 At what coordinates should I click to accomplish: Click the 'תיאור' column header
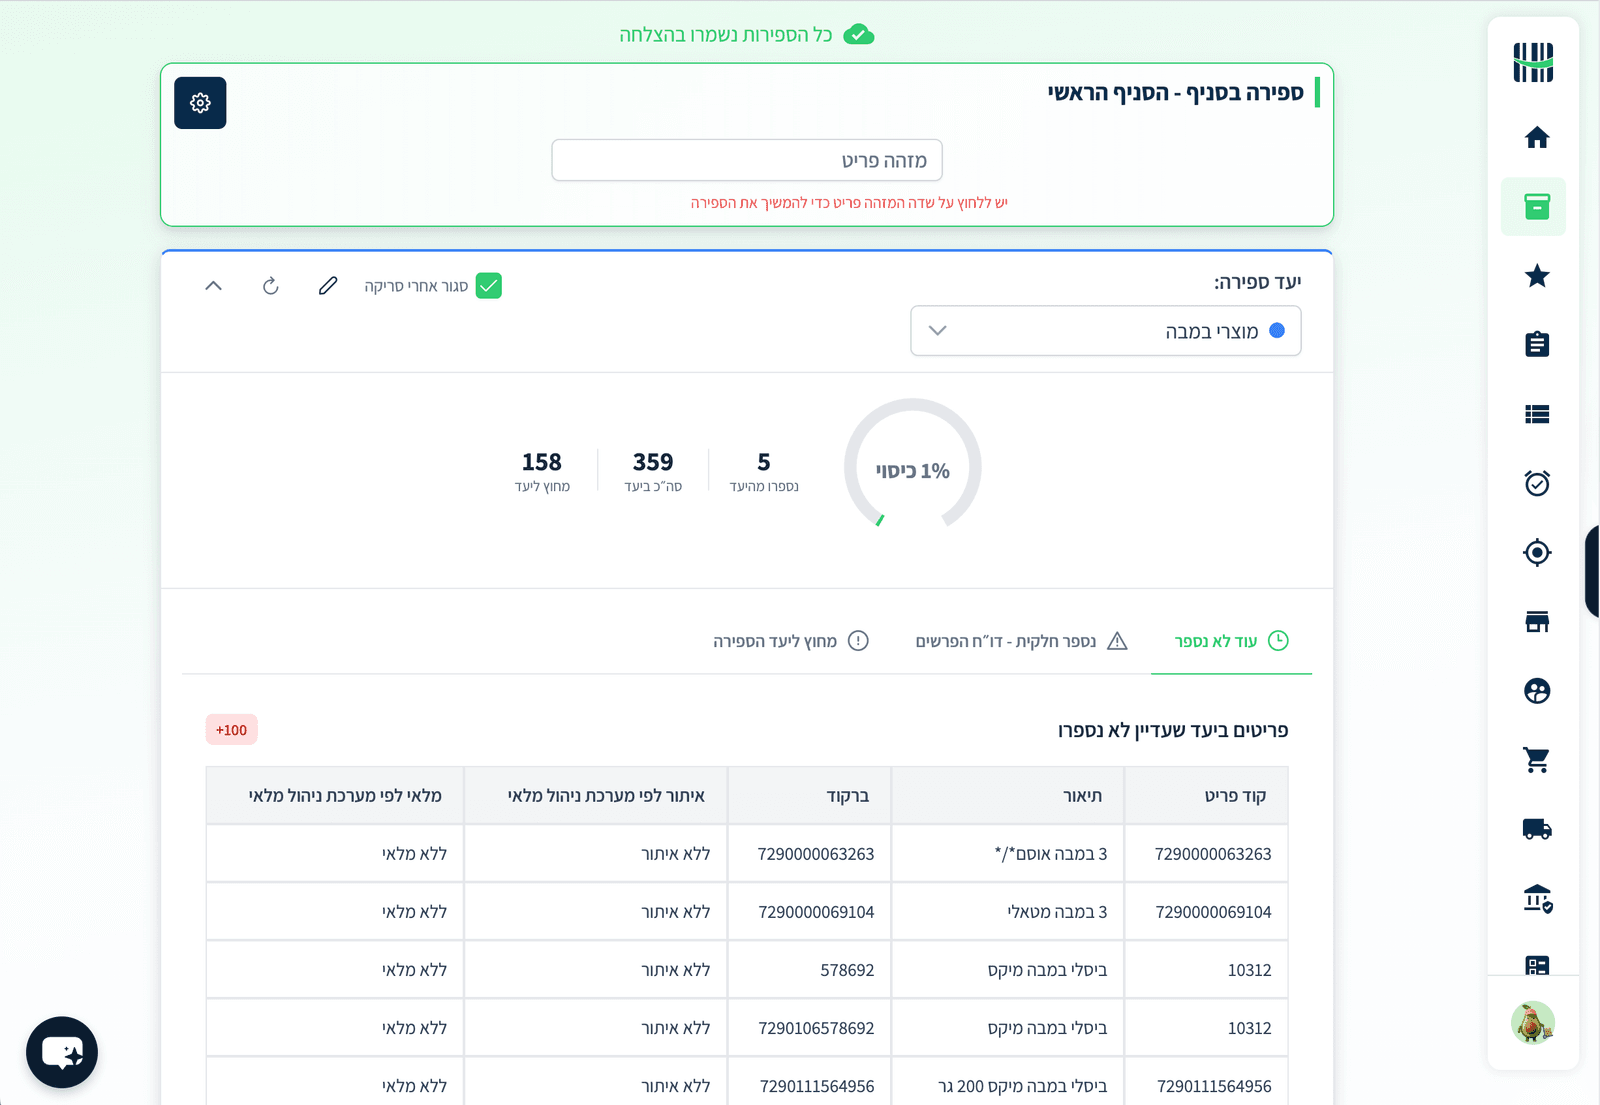point(1008,796)
